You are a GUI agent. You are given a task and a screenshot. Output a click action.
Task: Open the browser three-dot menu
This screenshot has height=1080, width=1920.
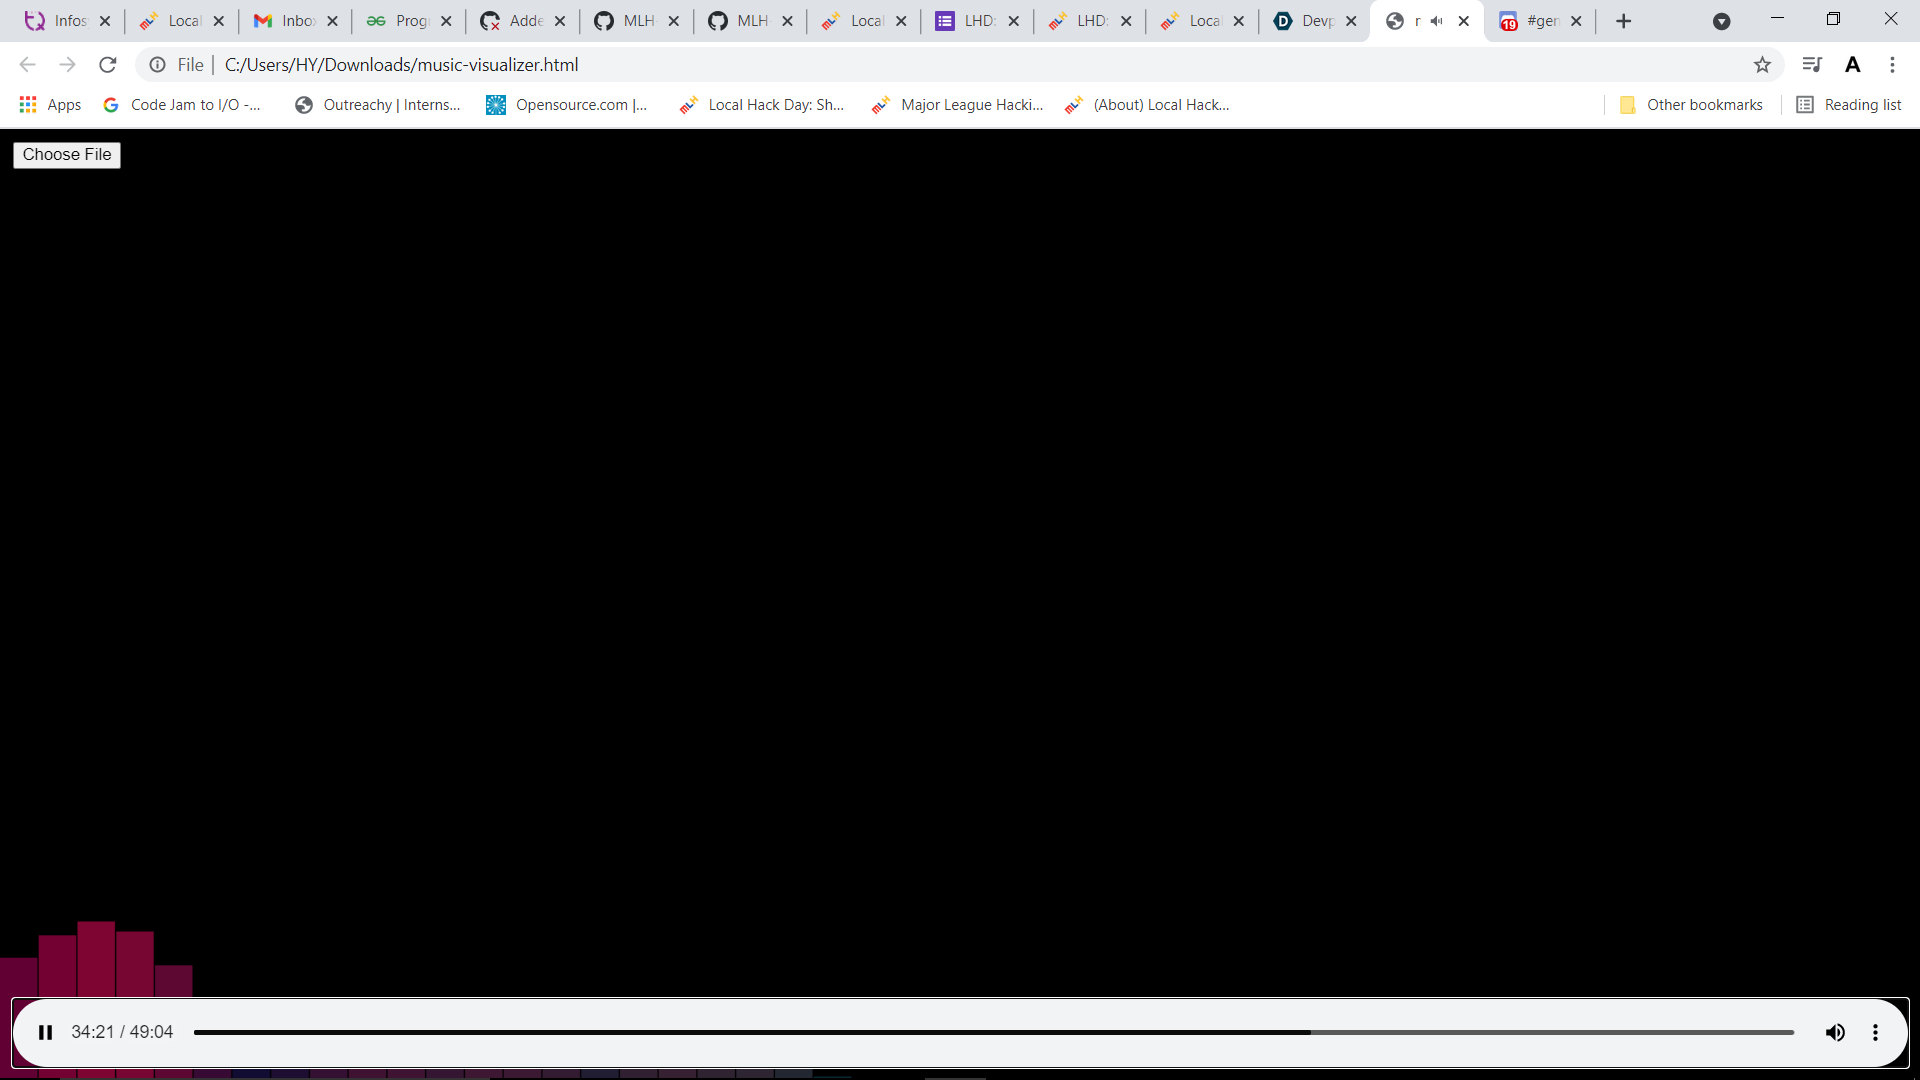1892,64
